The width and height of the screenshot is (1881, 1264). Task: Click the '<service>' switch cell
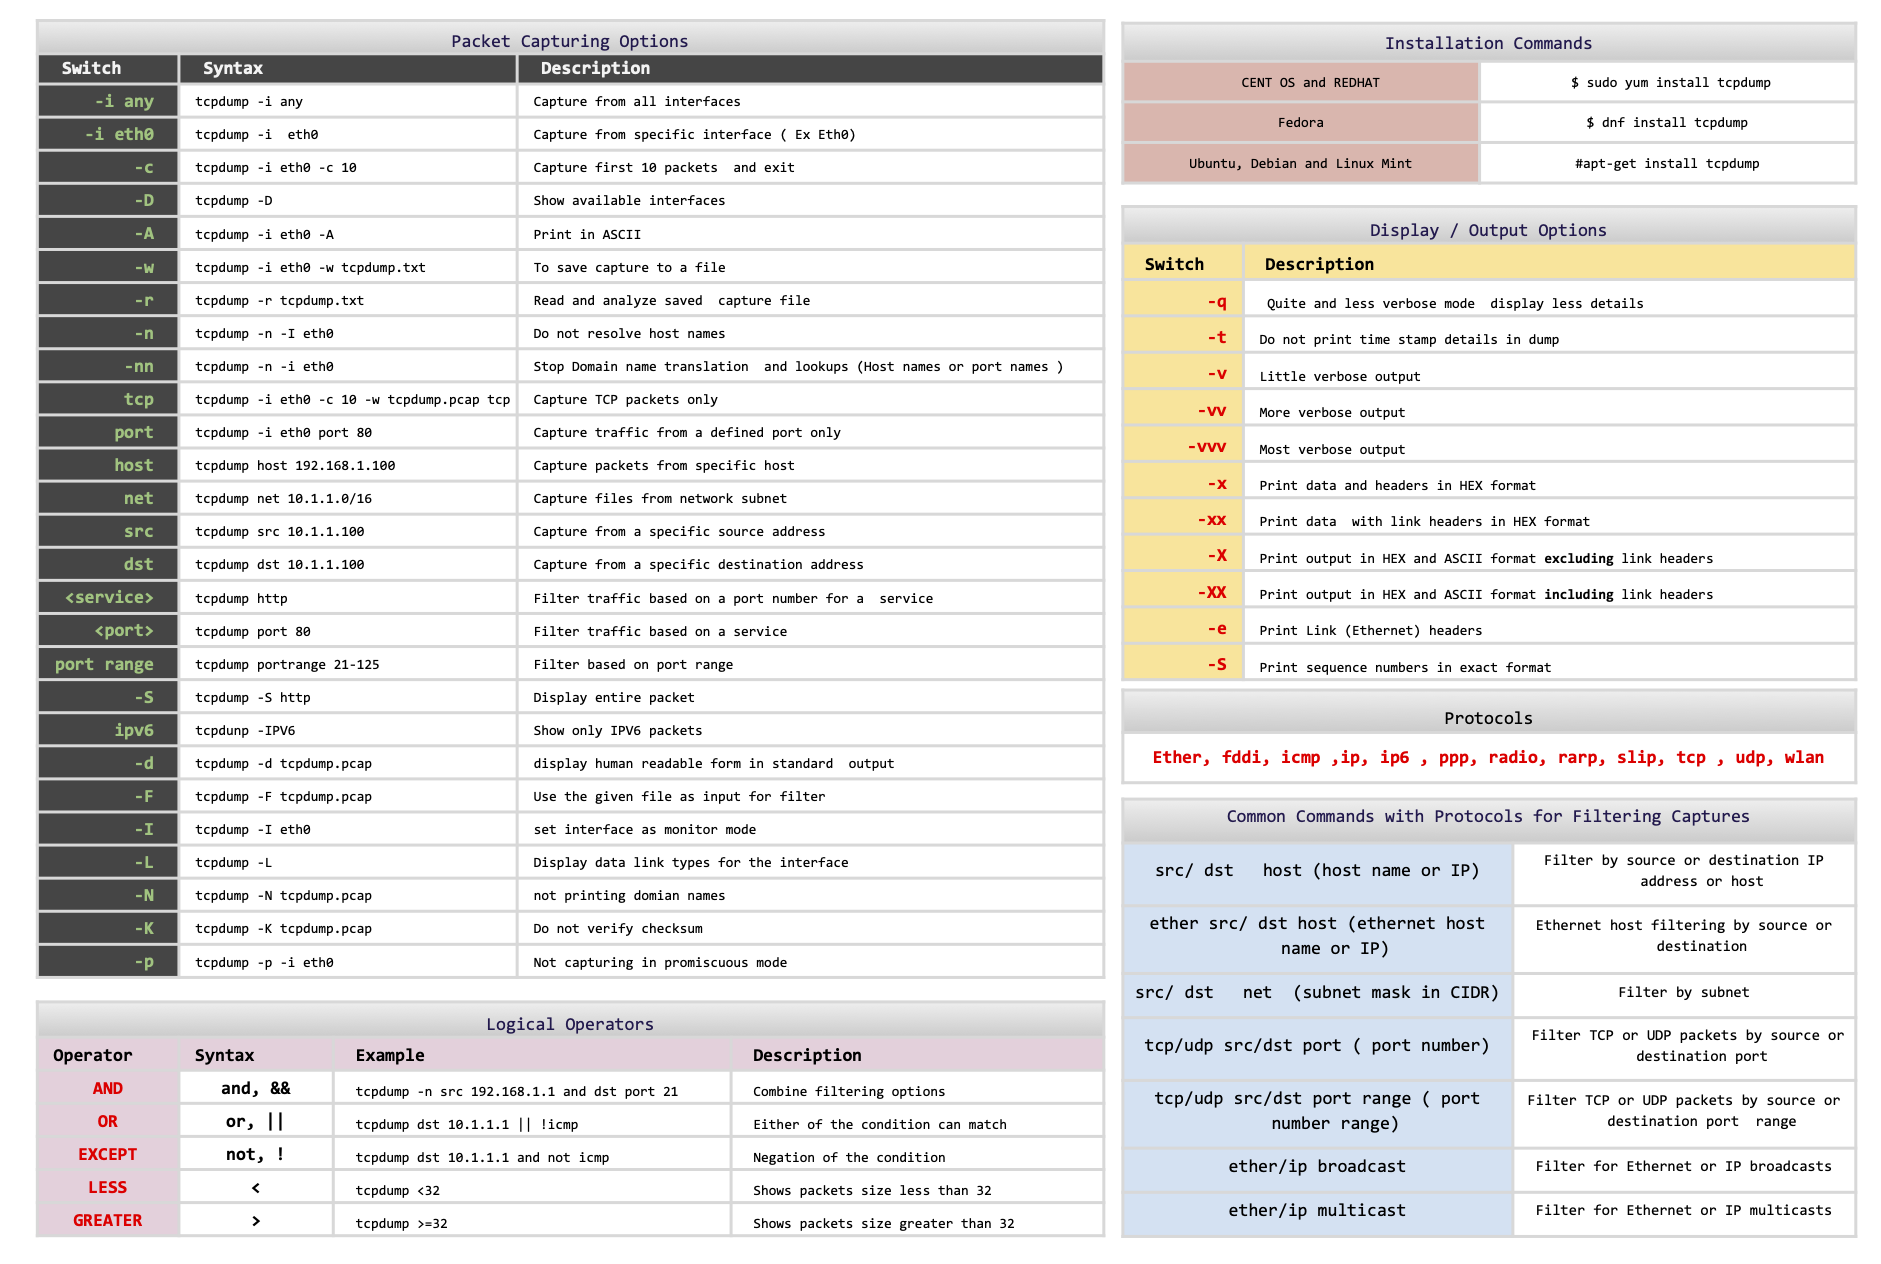point(108,597)
